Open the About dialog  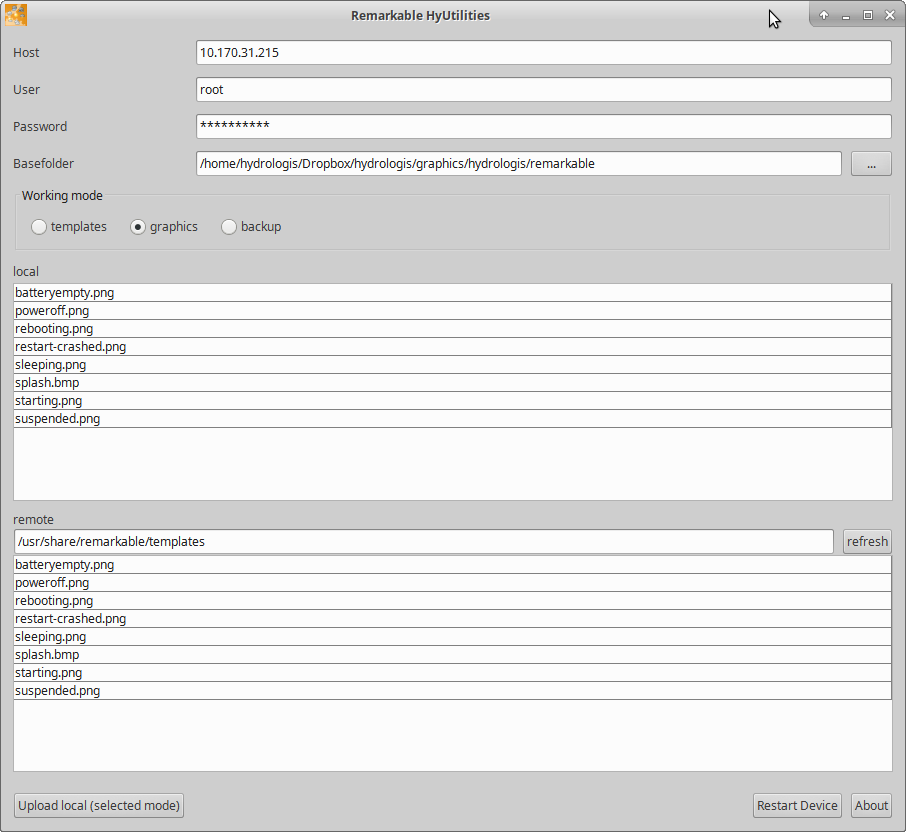[871, 805]
